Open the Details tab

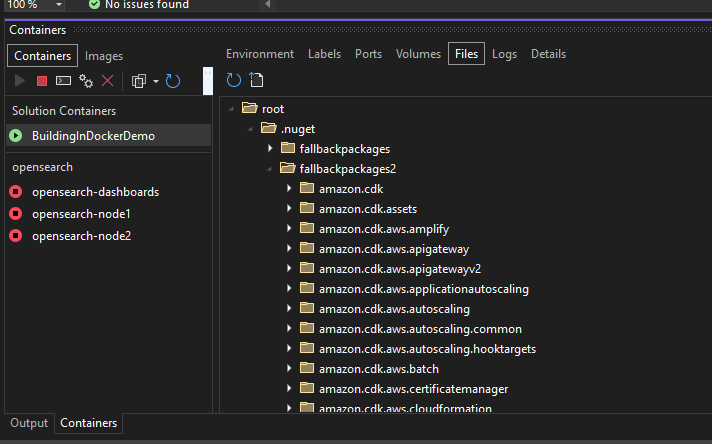pos(549,54)
